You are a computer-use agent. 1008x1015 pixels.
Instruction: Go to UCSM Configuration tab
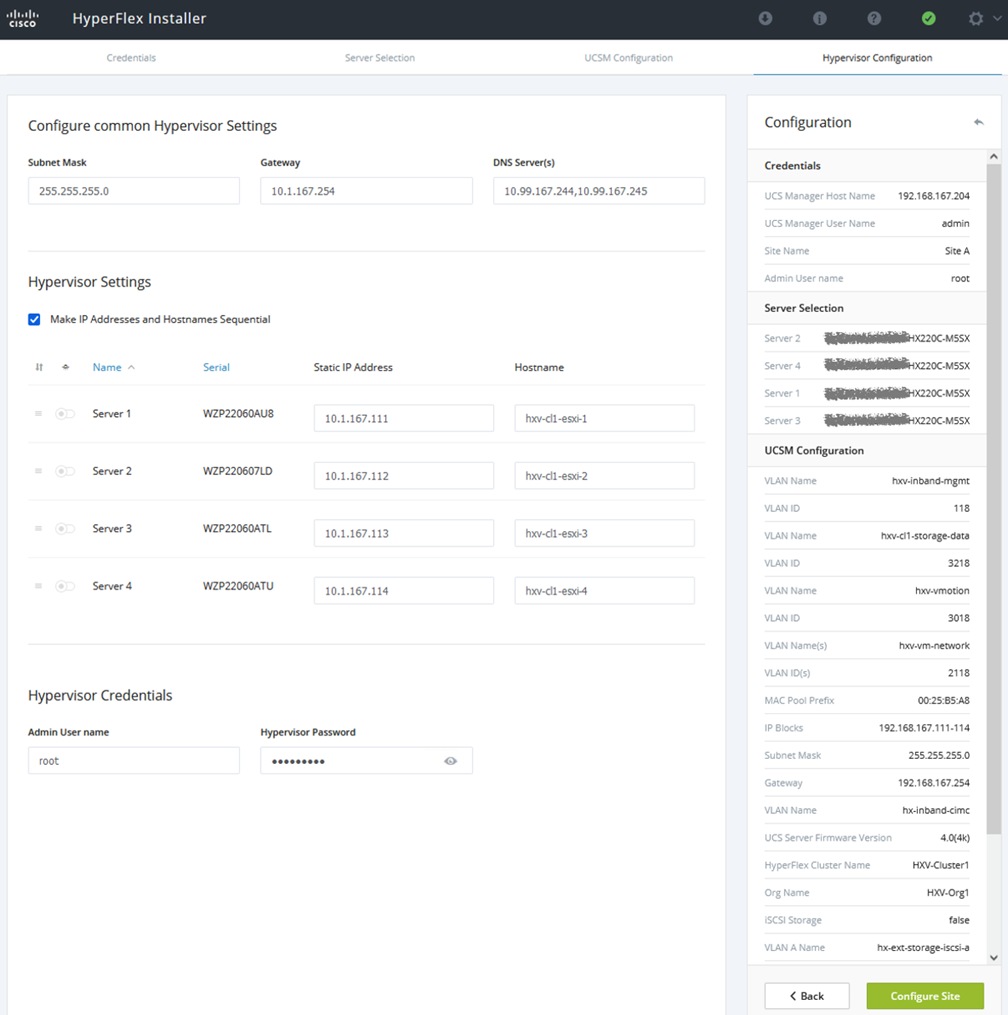click(x=629, y=58)
